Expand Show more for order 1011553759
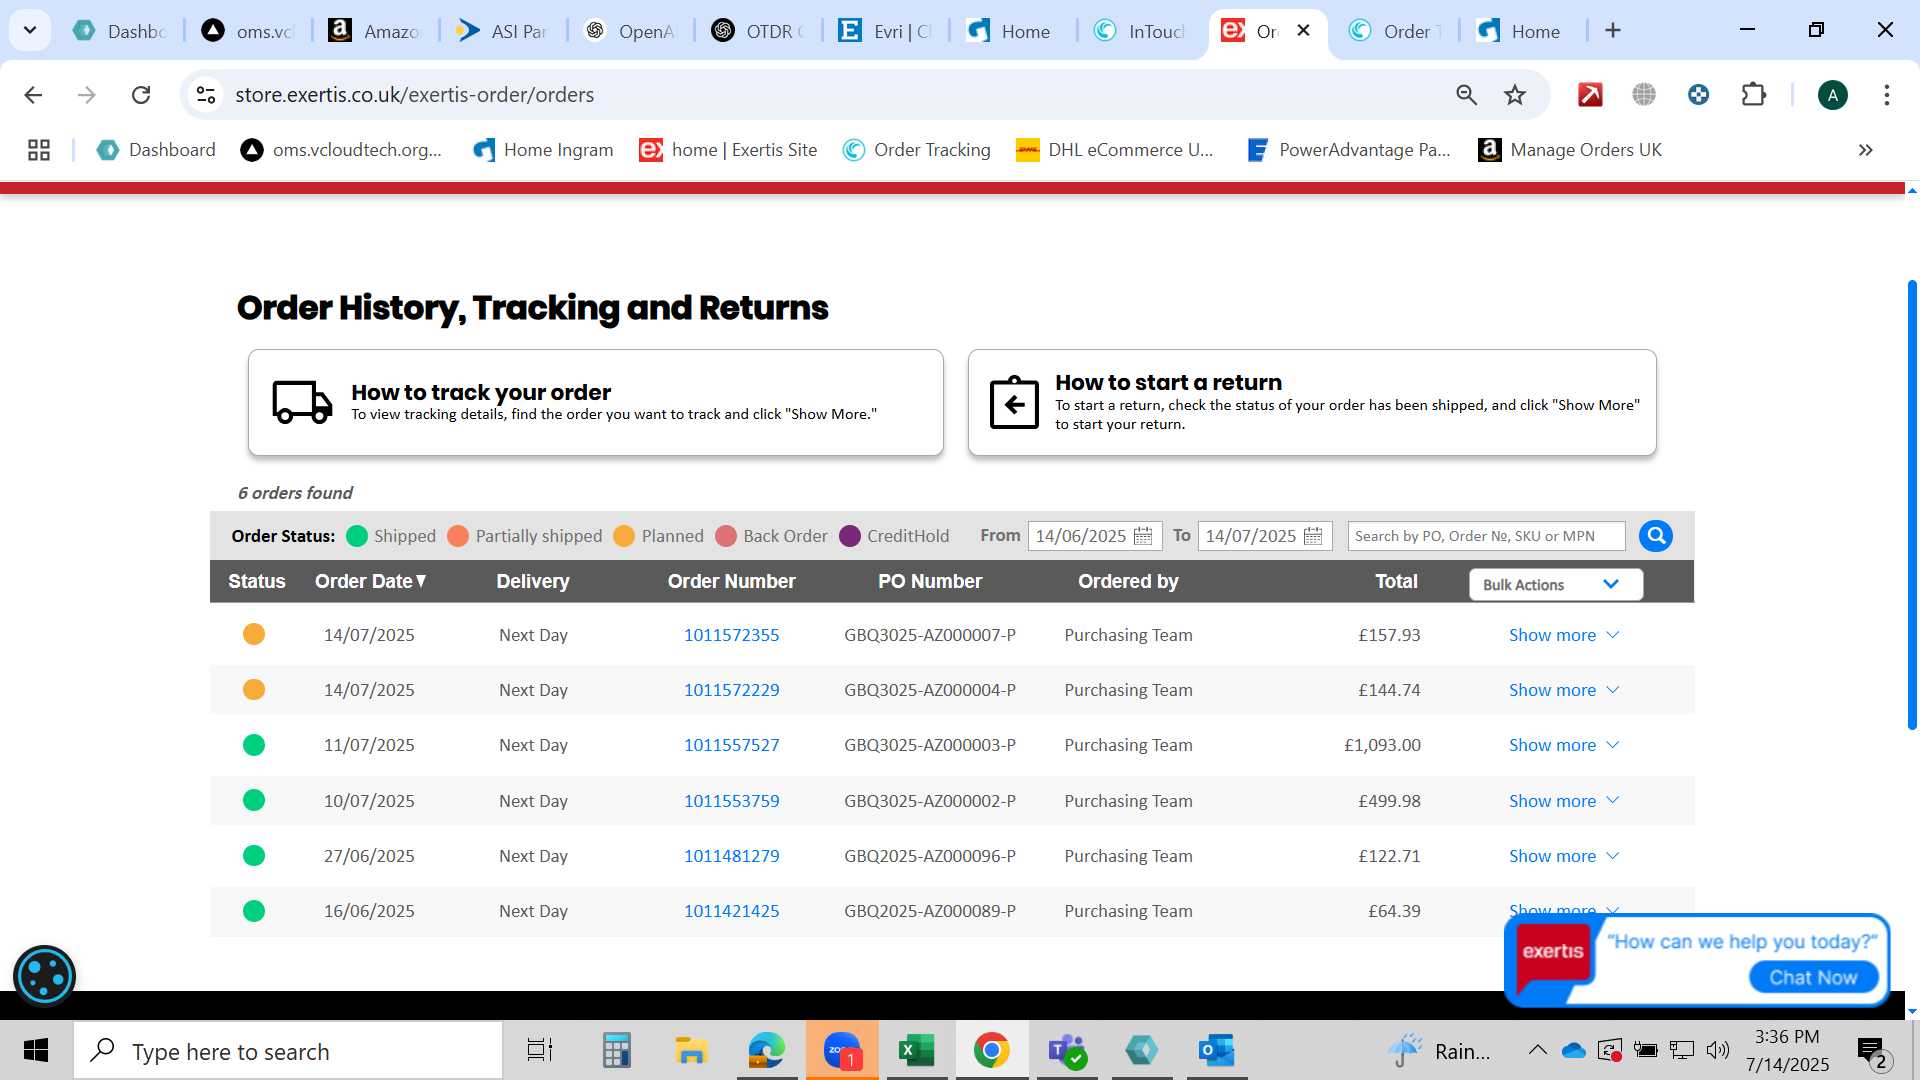 point(1563,801)
